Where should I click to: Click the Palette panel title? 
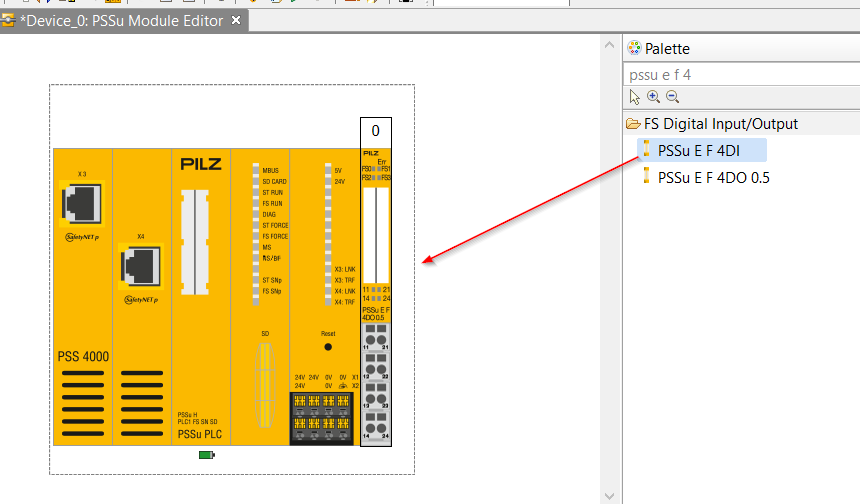(x=667, y=49)
